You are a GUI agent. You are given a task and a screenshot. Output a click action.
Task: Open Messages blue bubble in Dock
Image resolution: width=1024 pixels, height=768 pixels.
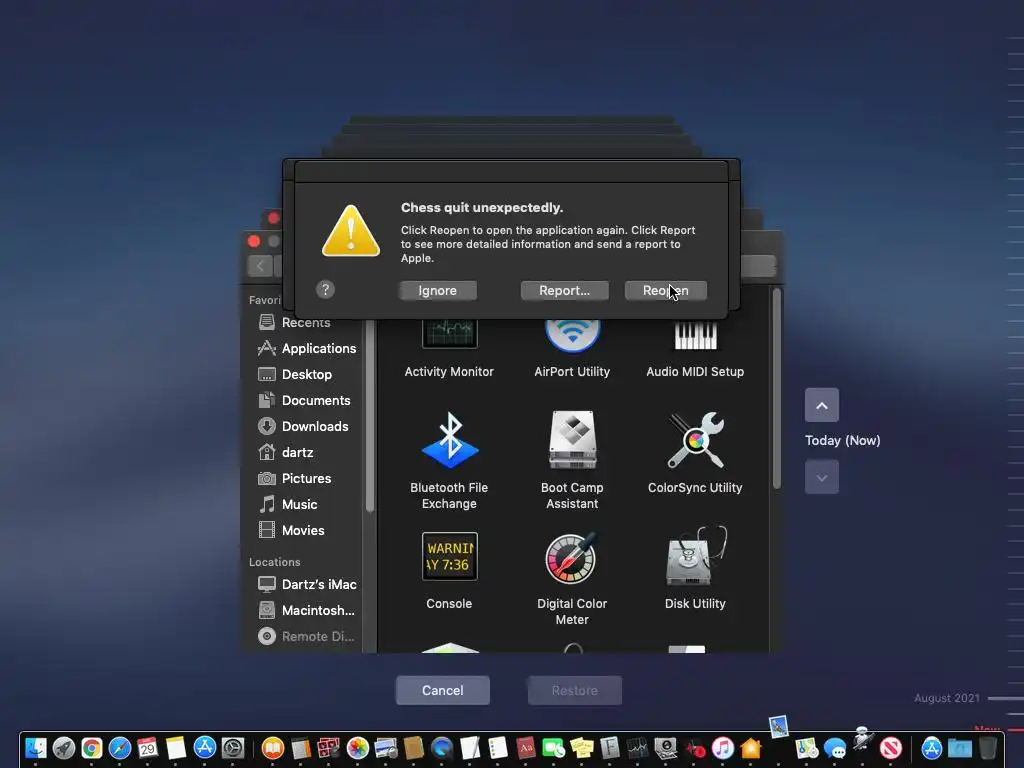tap(835, 748)
